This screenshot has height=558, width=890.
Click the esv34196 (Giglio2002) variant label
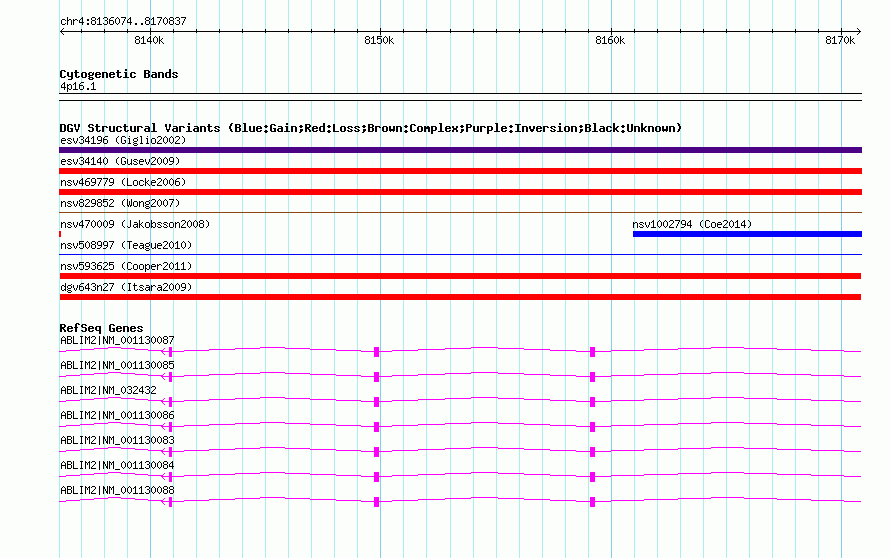tap(123, 140)
